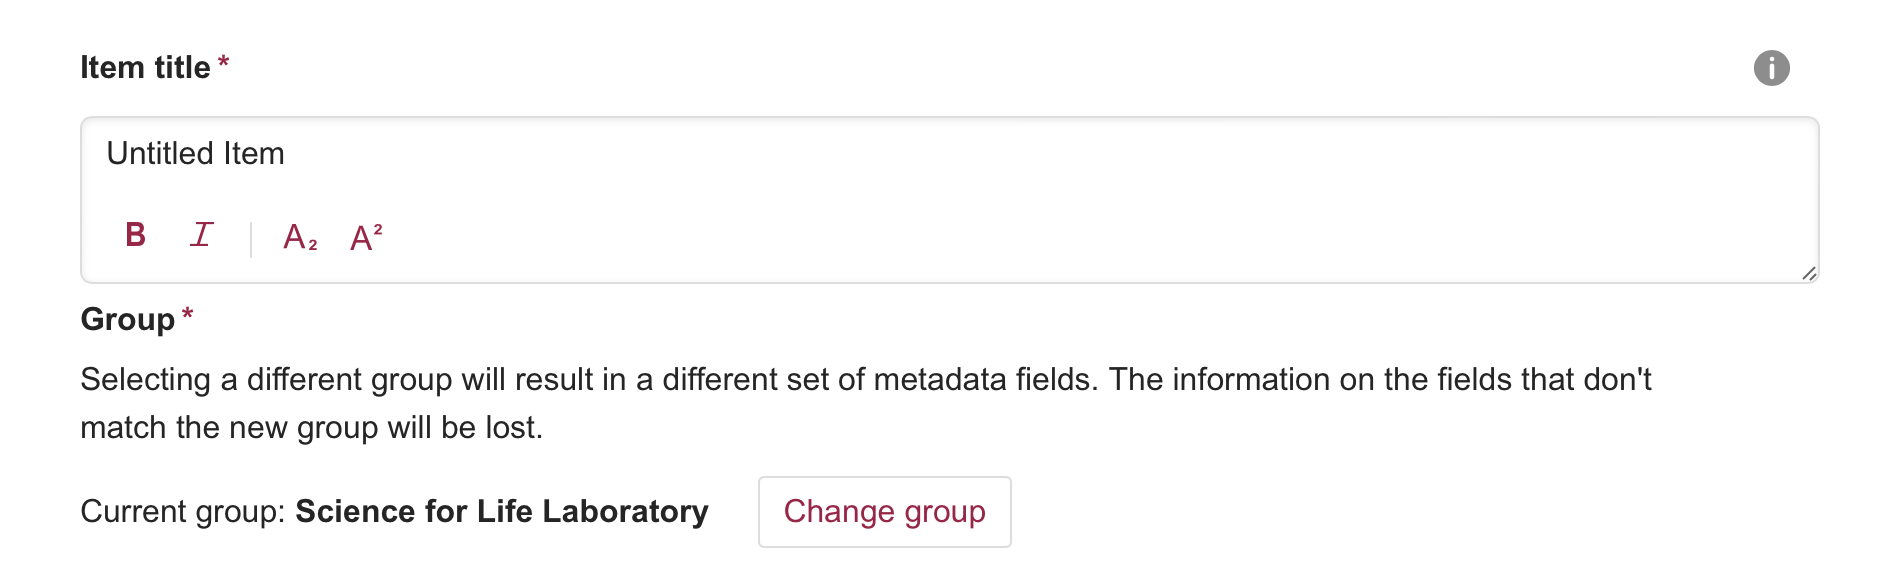Viewport: 1904px width, 562px height.
Task: Click the info icon beside Item title
Action: [1771, 68]
